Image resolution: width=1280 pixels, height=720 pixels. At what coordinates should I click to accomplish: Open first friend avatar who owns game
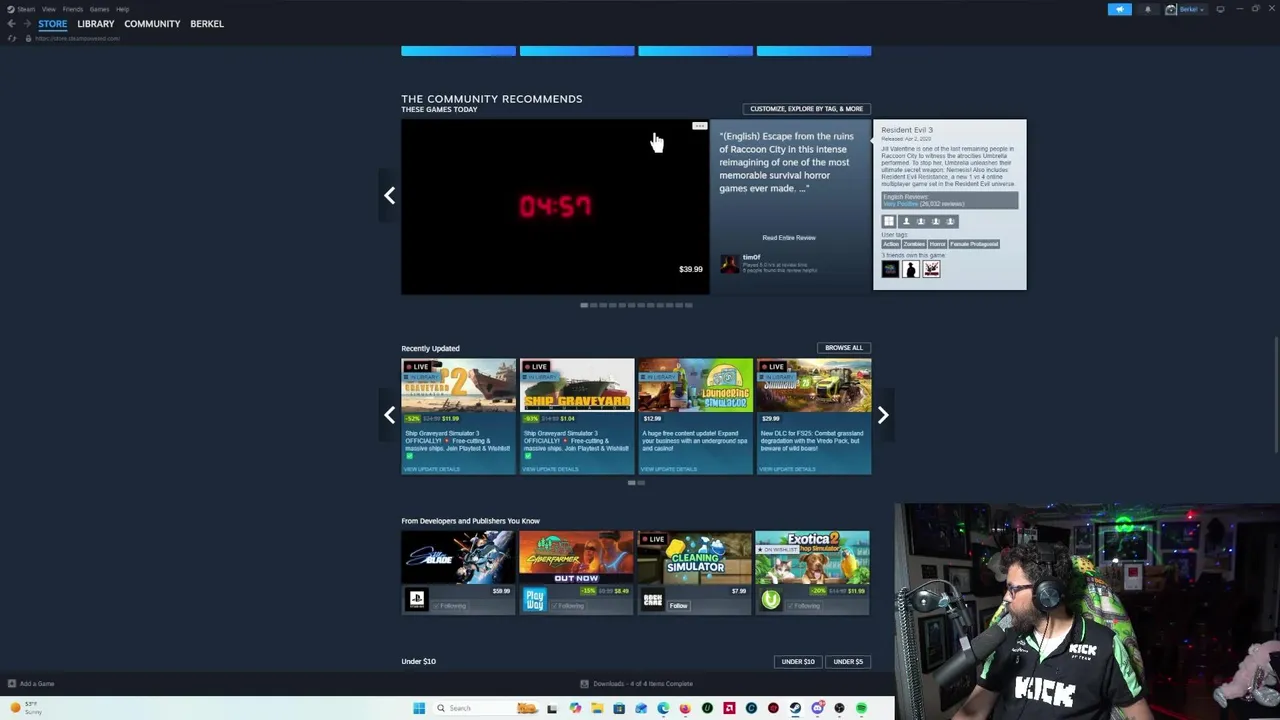pyautogui.click(x=890, y=269)
